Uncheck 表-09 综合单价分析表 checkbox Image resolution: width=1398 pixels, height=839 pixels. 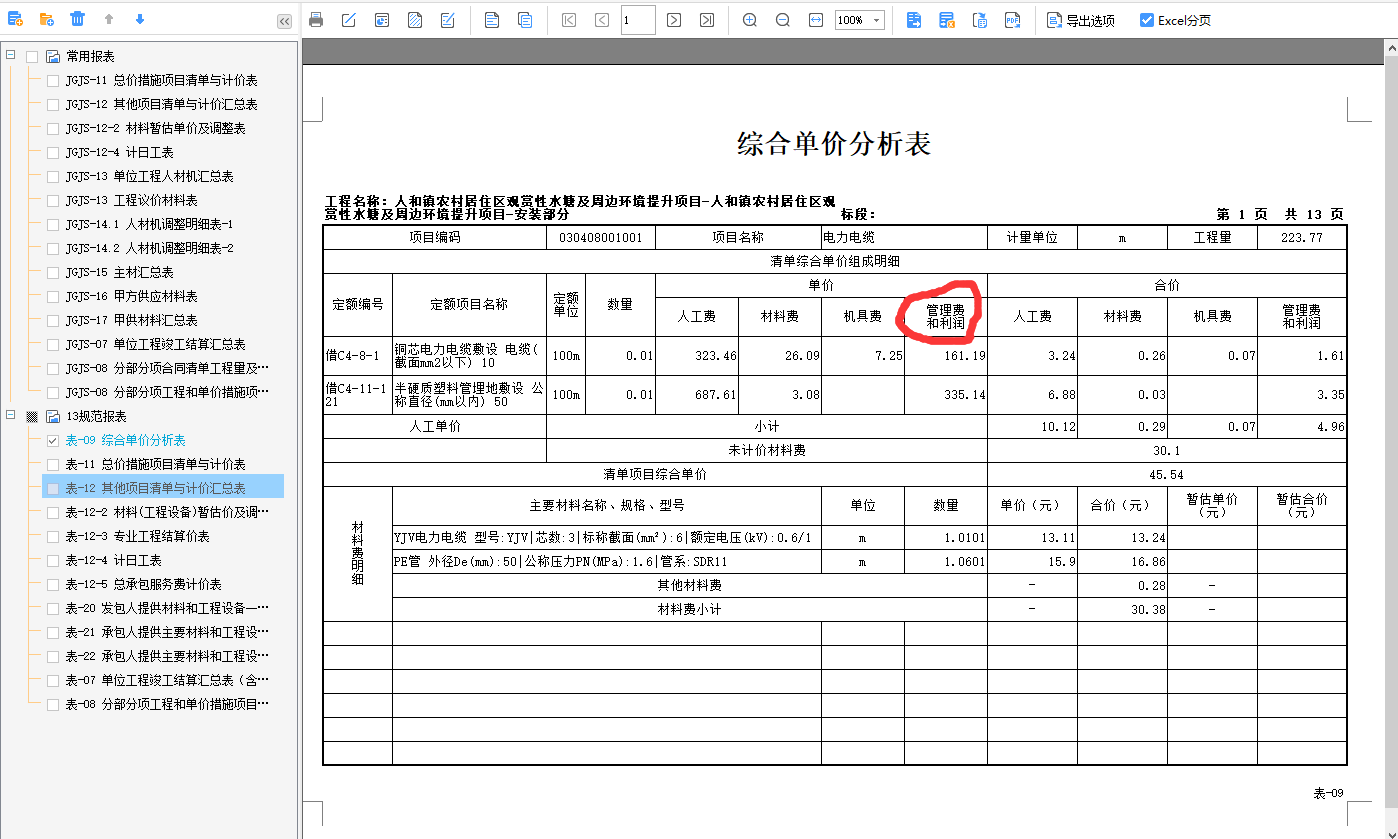click(x=53, y=441)
